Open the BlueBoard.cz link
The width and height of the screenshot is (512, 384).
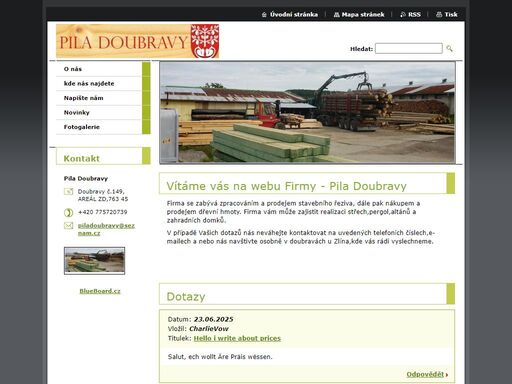pyautogui.click(x=100, y=291)
